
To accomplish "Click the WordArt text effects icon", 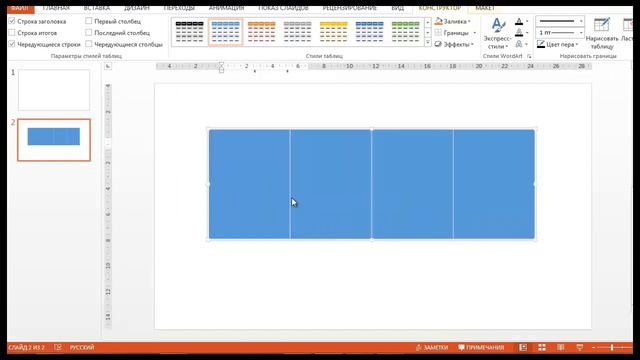I will point(518,44).
